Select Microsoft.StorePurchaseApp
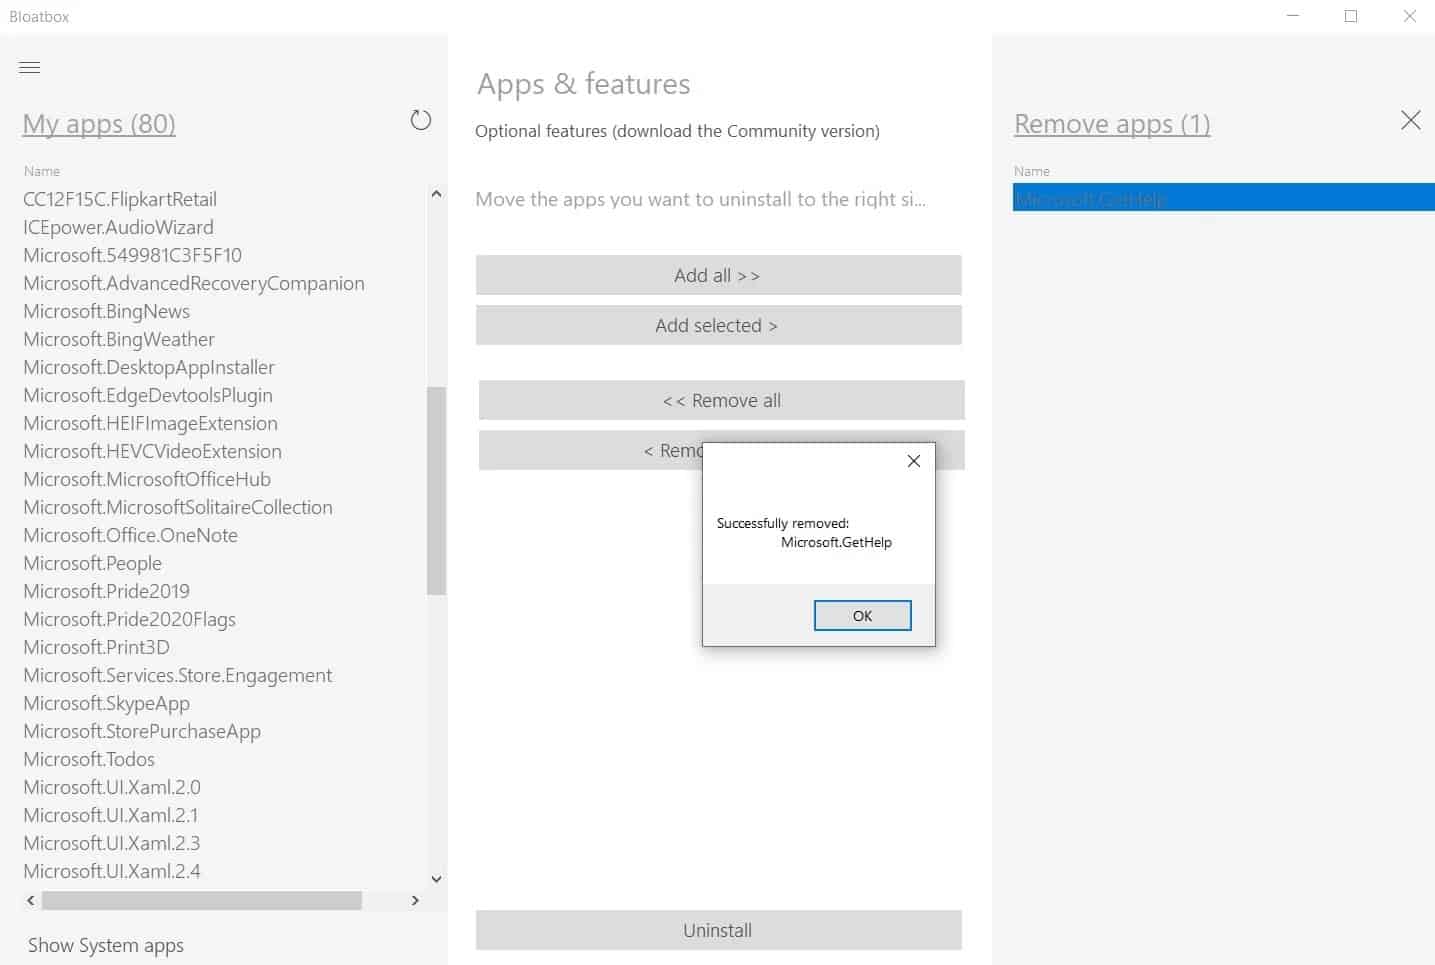 click(x=142, y=731)
